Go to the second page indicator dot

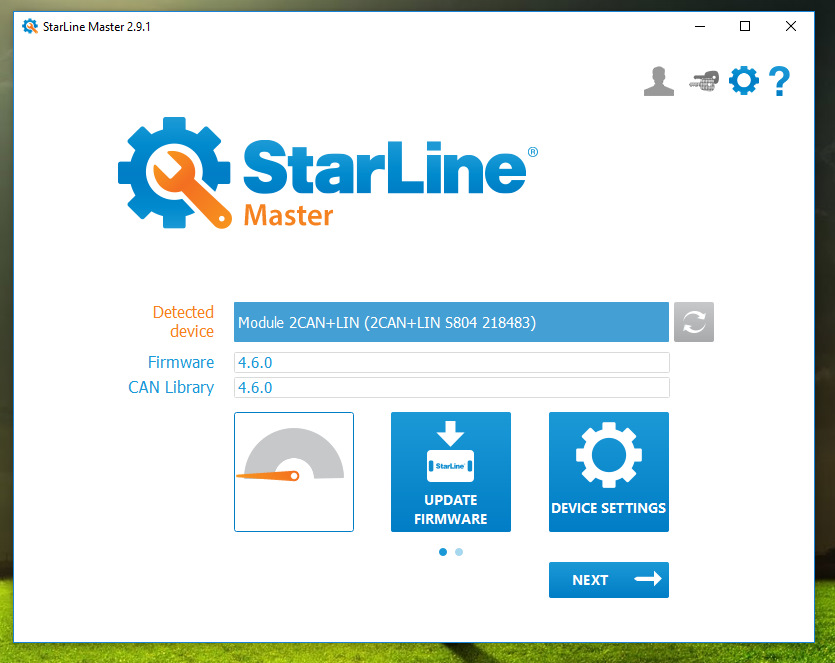(x=459, y=552)
